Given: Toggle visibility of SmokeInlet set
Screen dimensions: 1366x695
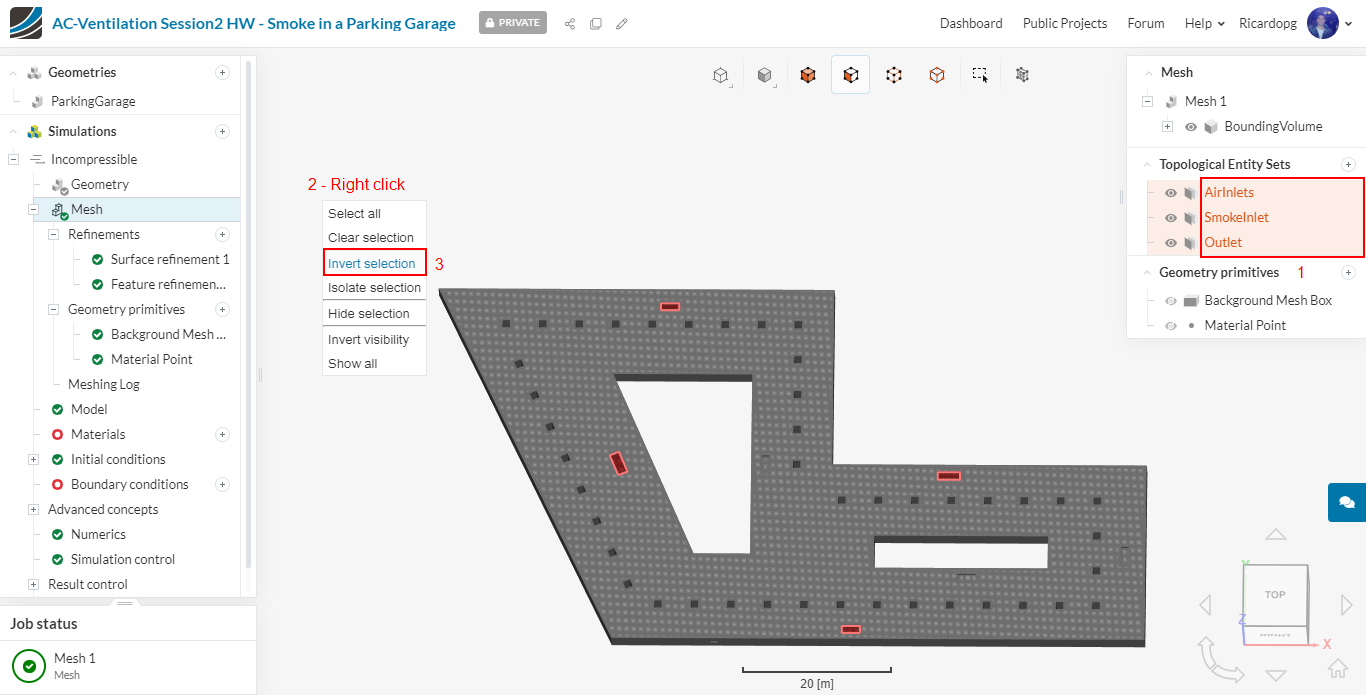Looking at the screenshot, I should click(1171, 218).
